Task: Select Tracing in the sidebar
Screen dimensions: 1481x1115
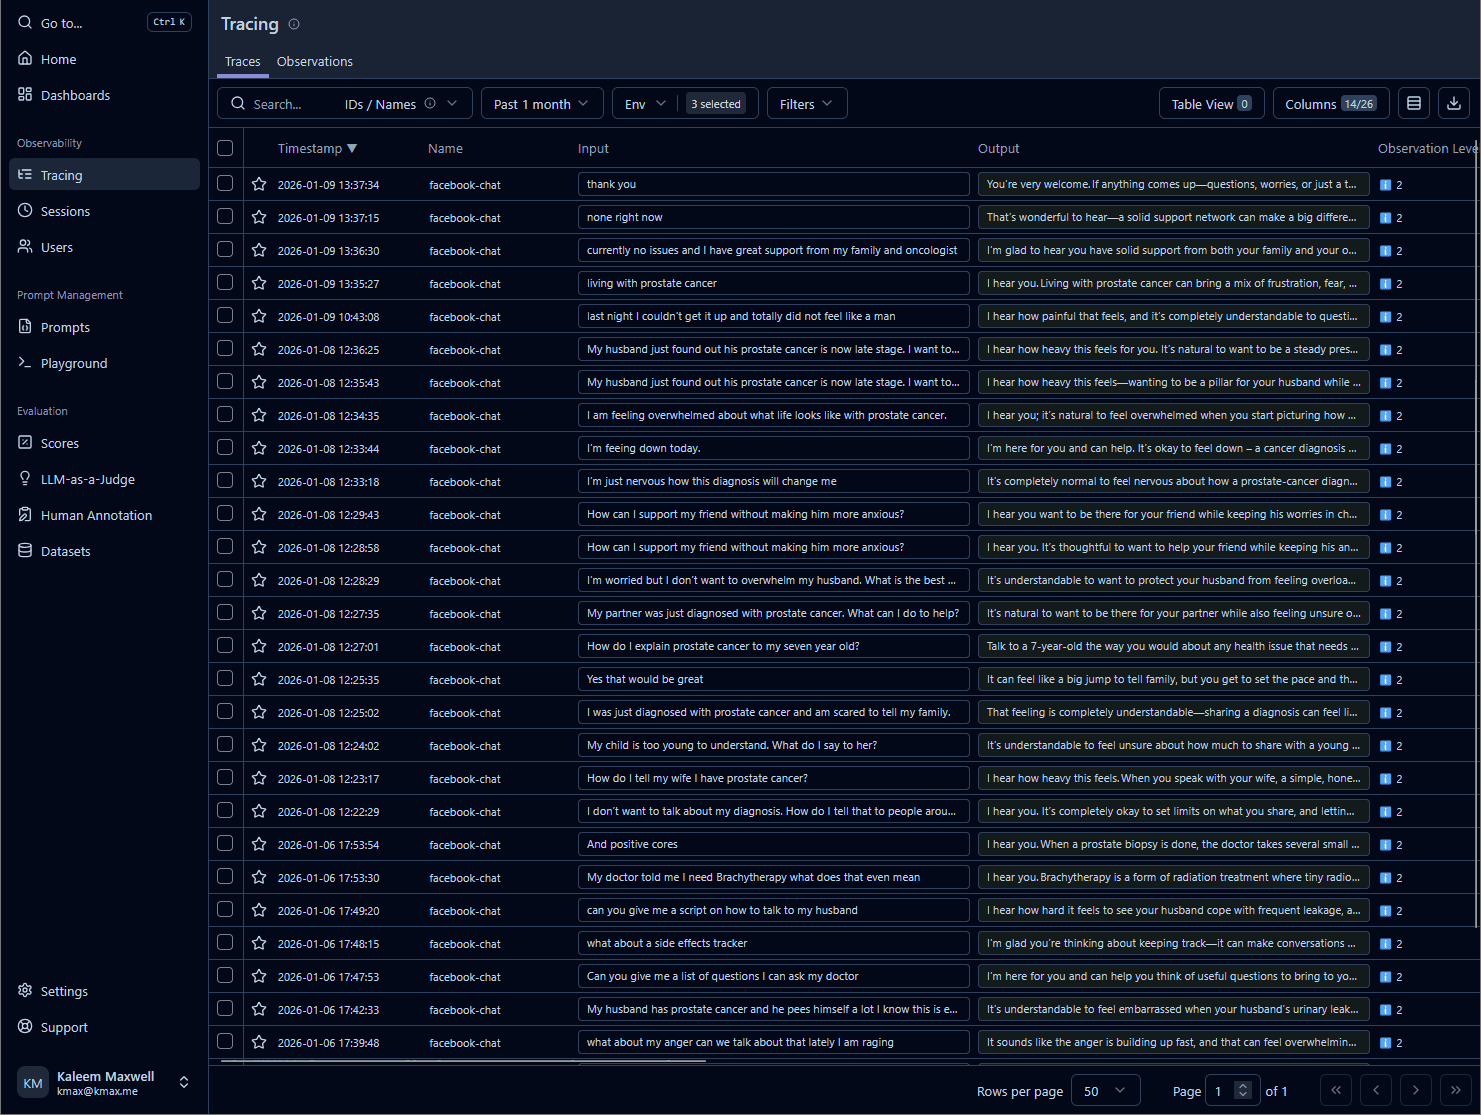Action: 104,175
